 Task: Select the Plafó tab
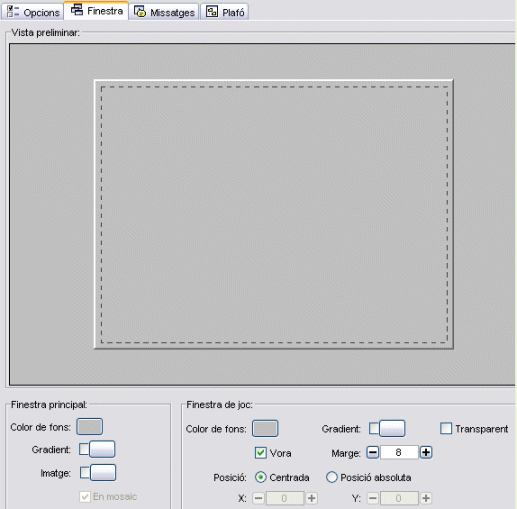(225, 12)
